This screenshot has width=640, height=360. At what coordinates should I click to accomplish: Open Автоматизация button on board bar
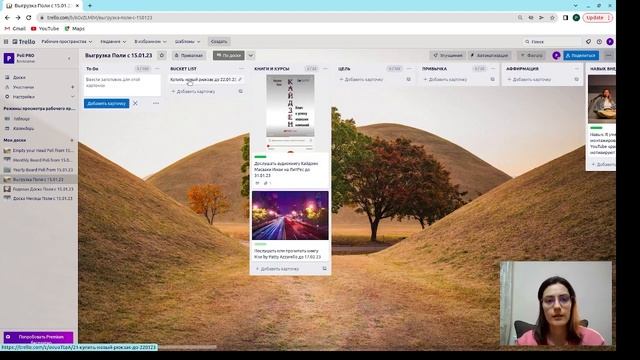(489, 56)
